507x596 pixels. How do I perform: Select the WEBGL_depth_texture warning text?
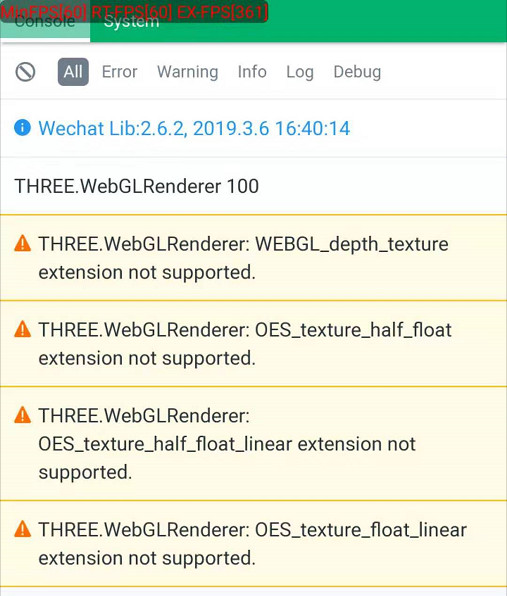point(243,258)
